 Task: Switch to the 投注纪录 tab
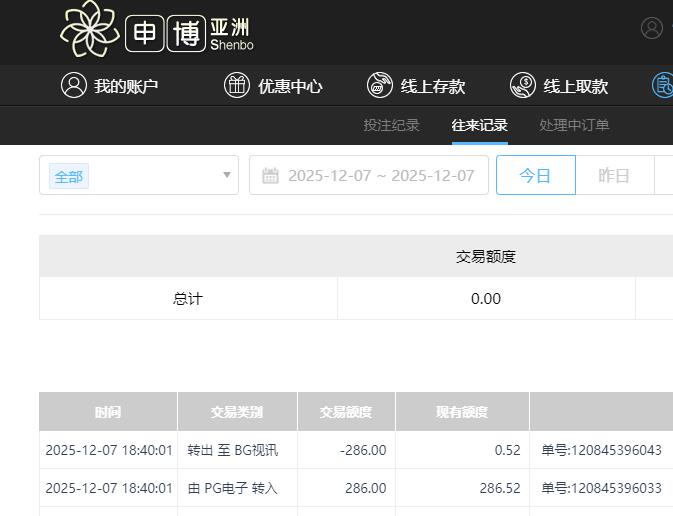(x=391, y=125)
